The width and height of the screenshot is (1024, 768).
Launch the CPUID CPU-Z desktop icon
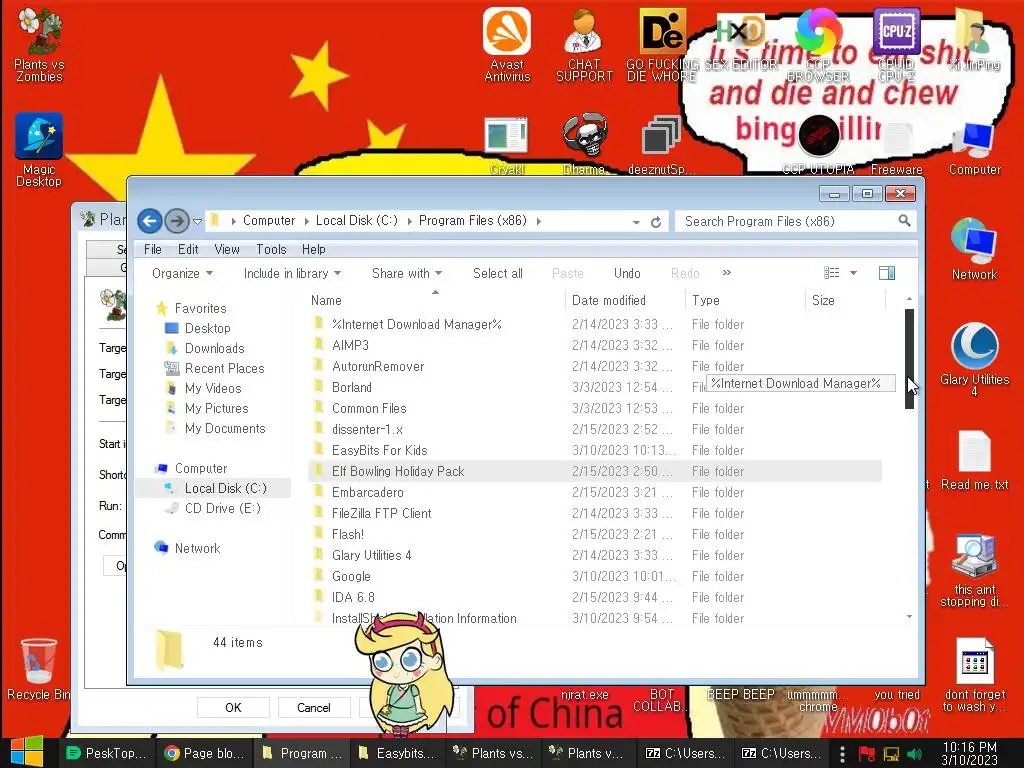tap(896, 44)
